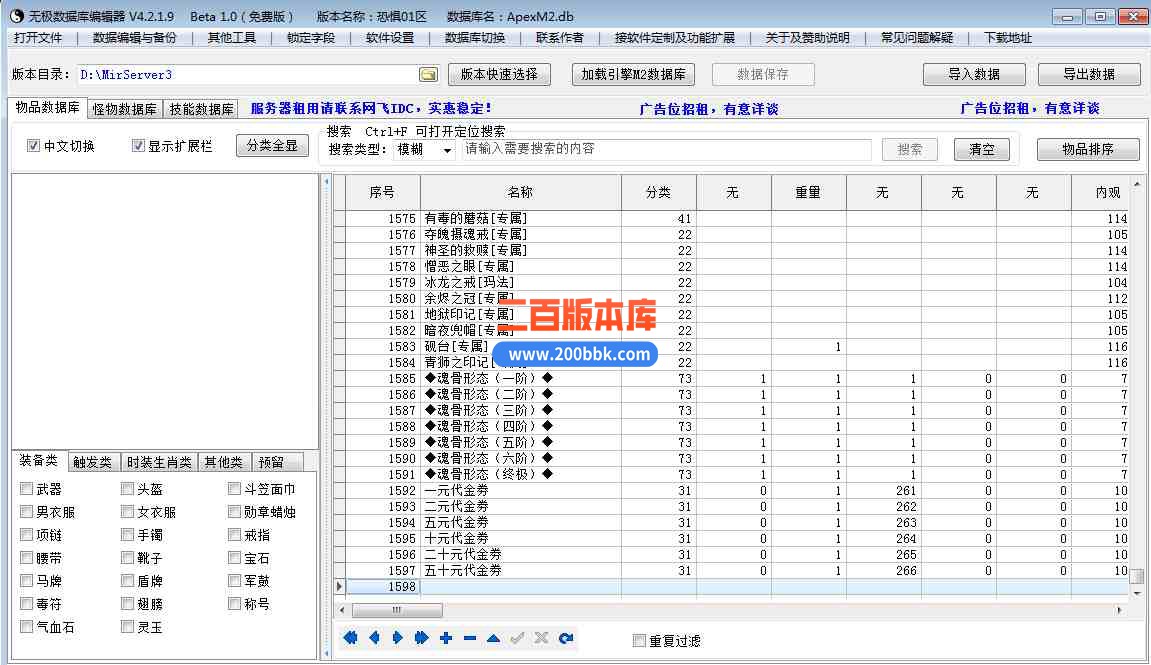
Task: Click the folder browse icon beside version directory
Action: (x=428, y=75)
